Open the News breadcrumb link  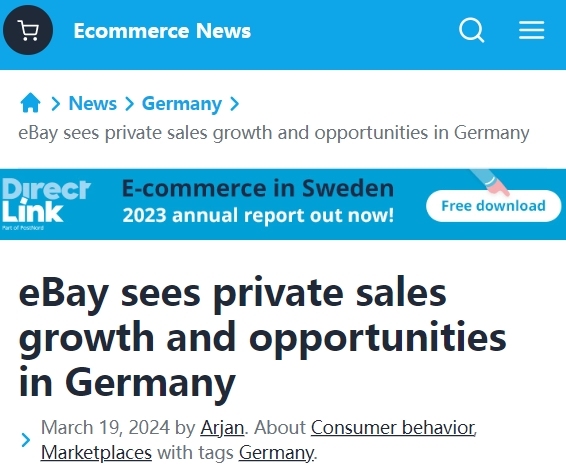[x=93, y=104]
